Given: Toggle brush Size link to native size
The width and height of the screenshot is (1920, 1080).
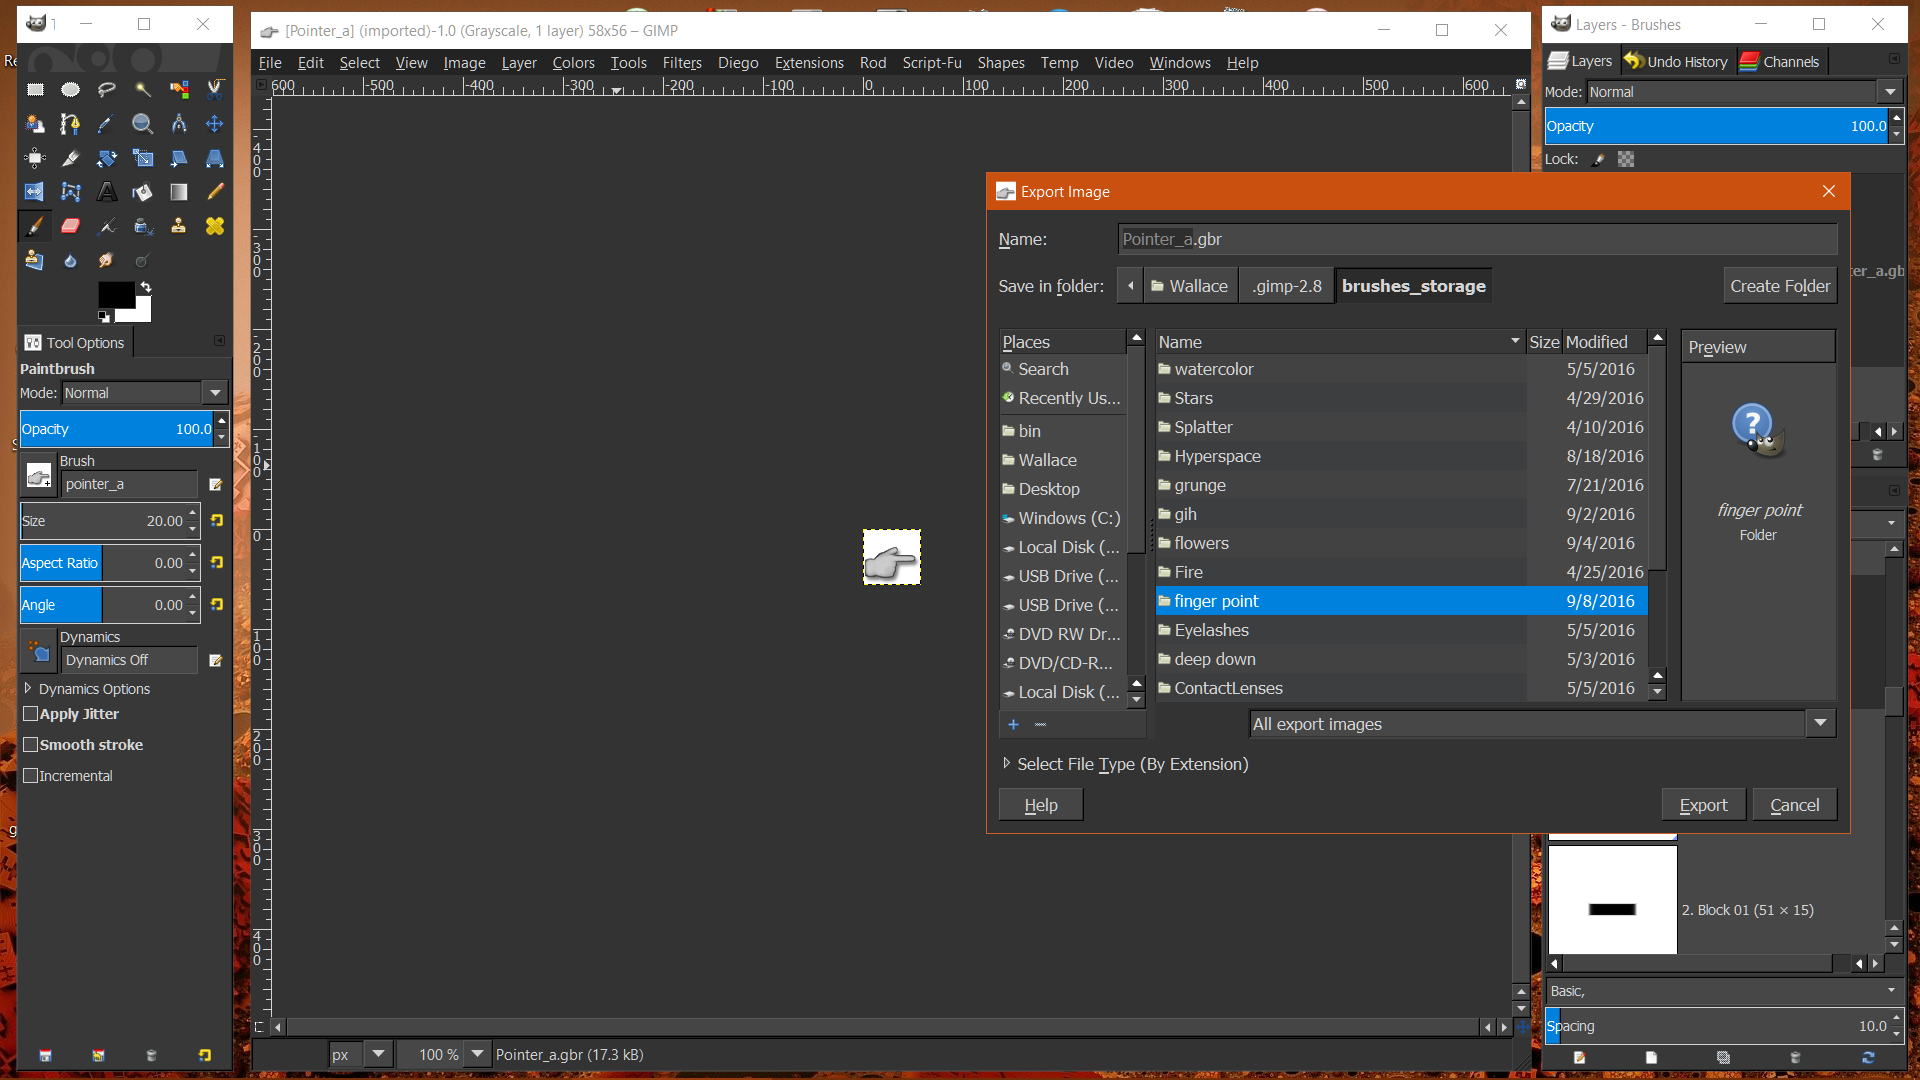Looking at the screenshot, I should pos(216,521).
